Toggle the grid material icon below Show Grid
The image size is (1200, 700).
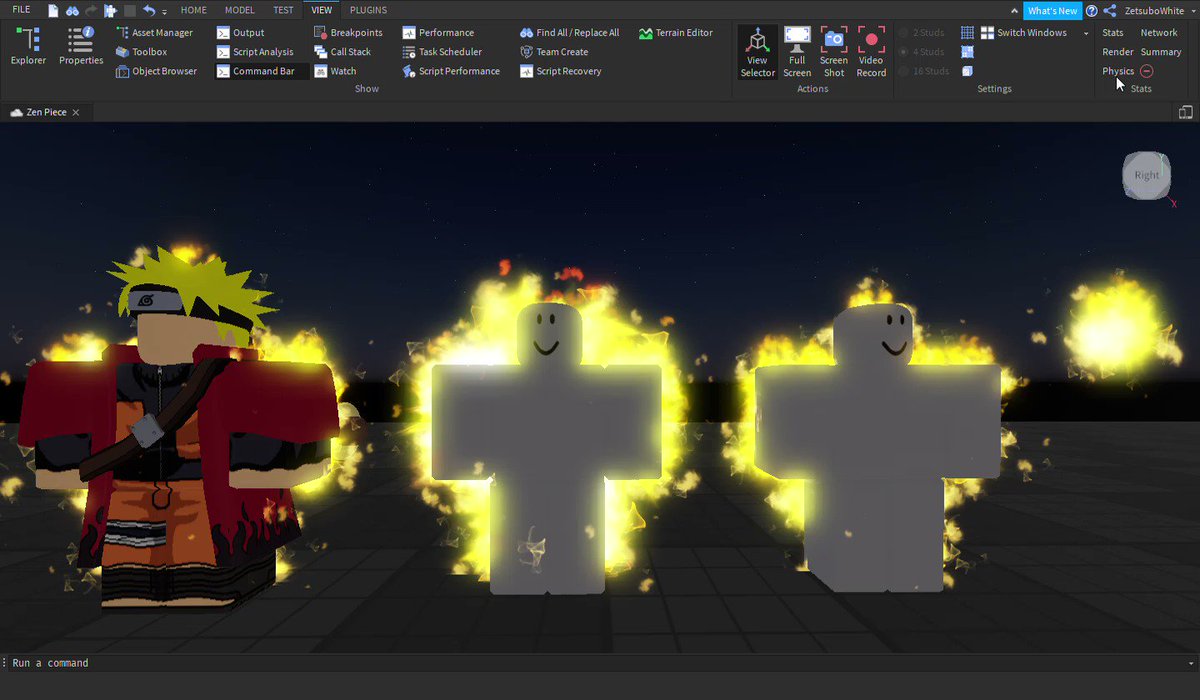[x=967, y=52]
